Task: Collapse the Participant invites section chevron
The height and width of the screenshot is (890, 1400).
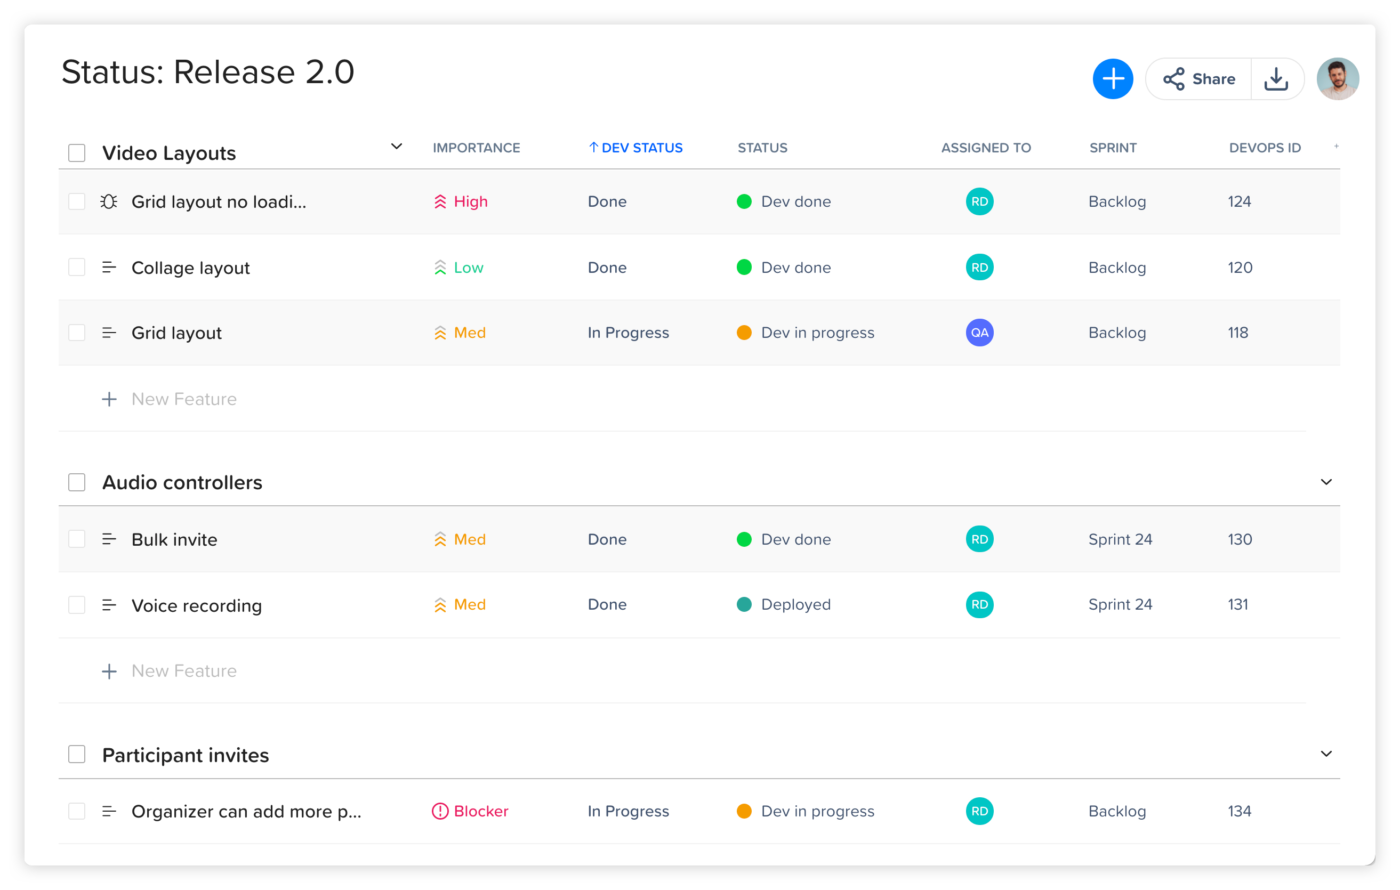Action: tap(1326, 754)
